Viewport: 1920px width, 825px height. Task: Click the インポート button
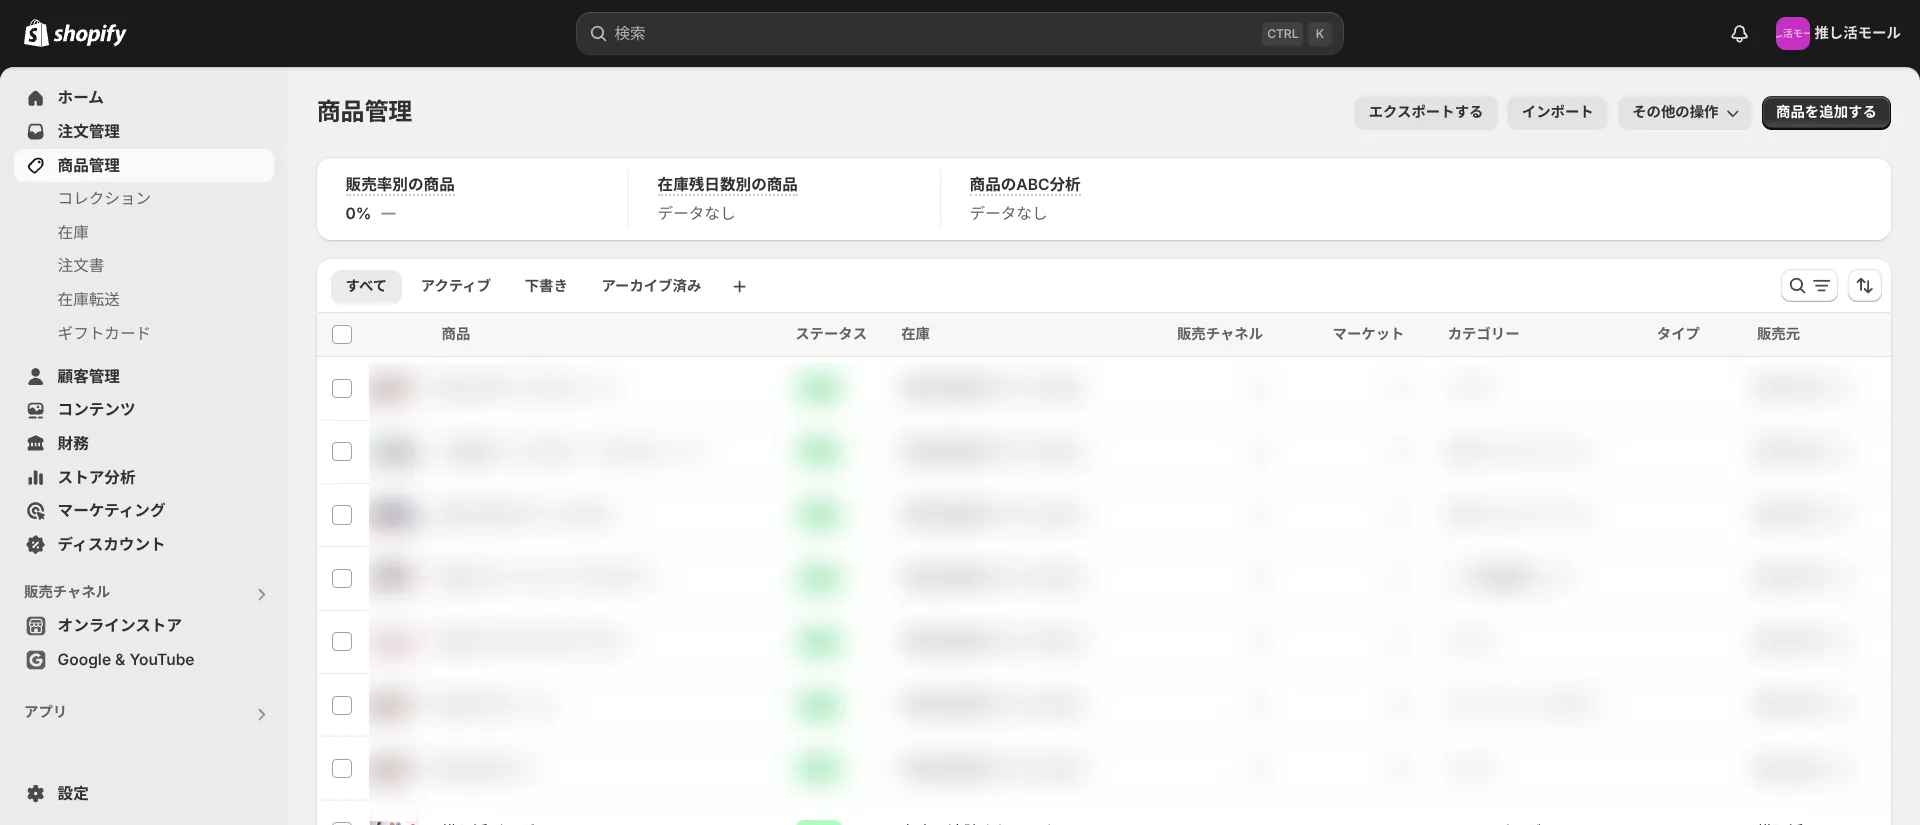coord(1557,112)
